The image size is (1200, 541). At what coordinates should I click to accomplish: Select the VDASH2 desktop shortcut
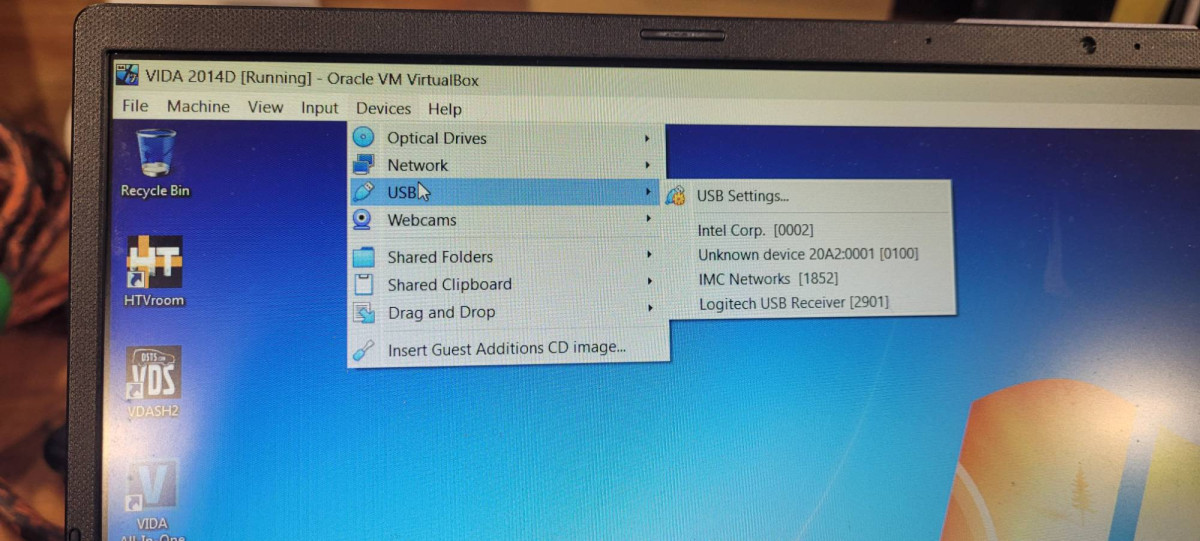click(x=153, y=381)
